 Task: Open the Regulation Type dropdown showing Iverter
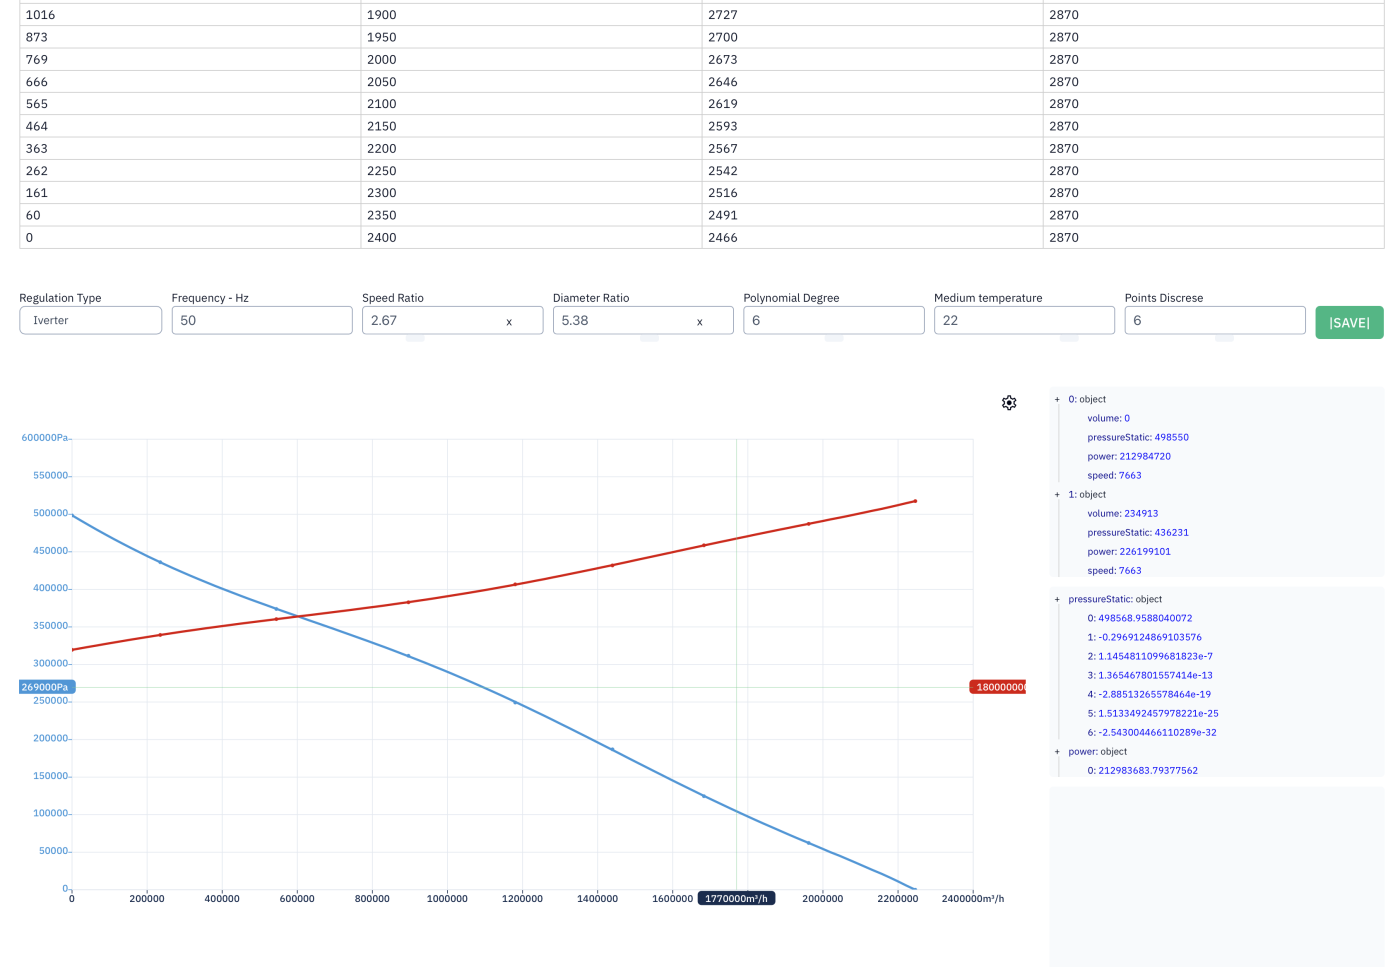91,320
